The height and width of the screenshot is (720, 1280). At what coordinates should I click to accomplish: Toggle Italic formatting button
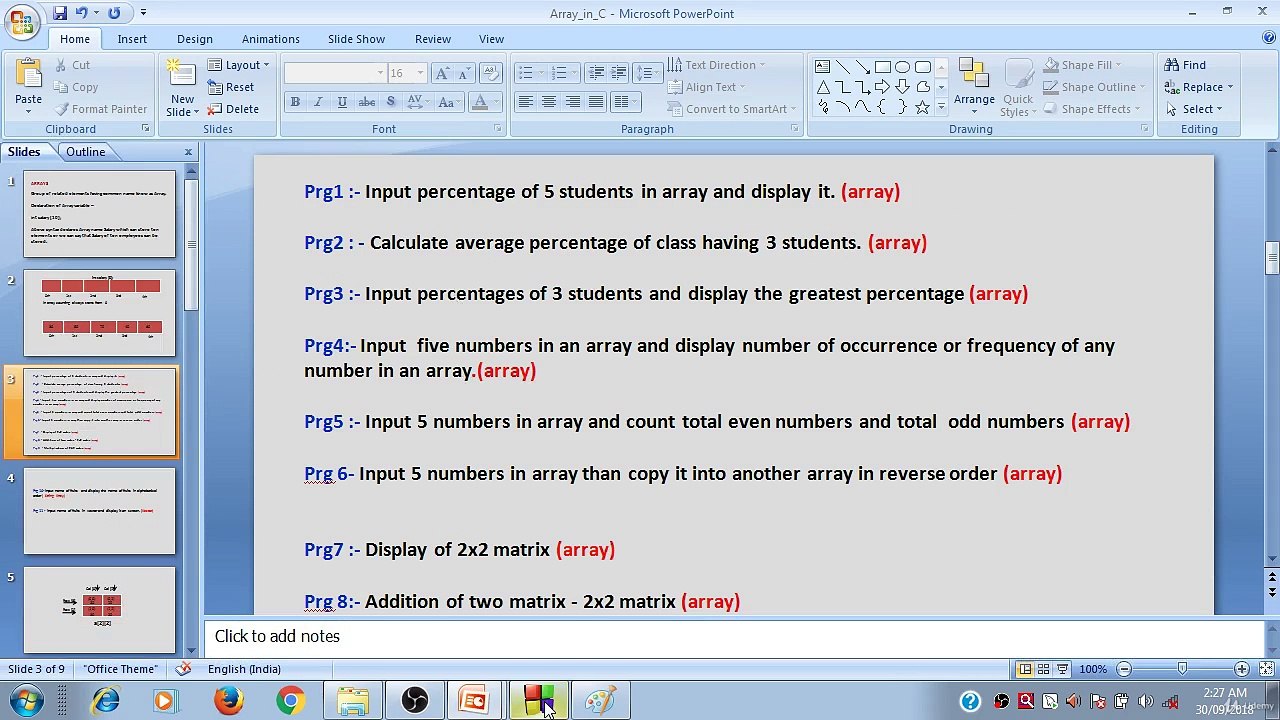(318, 102)
